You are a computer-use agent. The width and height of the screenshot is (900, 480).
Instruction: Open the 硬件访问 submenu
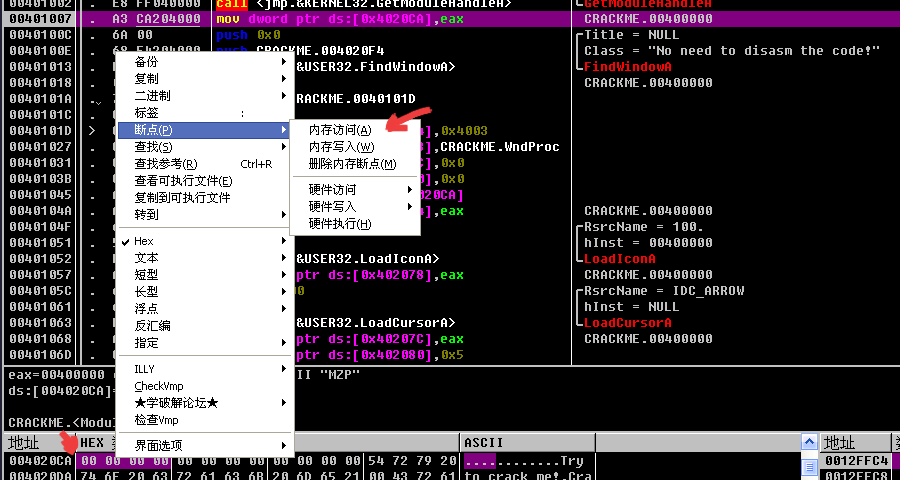coord(354,189)
